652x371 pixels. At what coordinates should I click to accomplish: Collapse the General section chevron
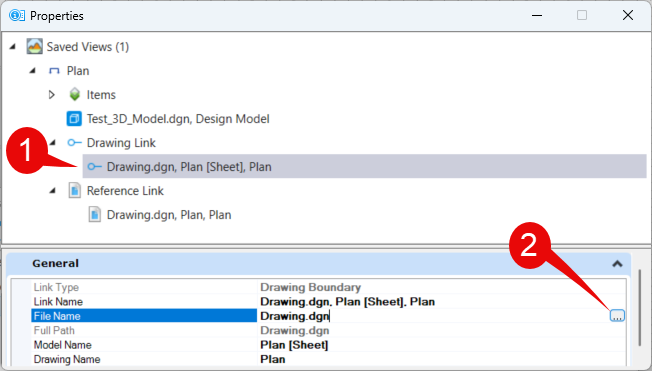click(617, 264)
